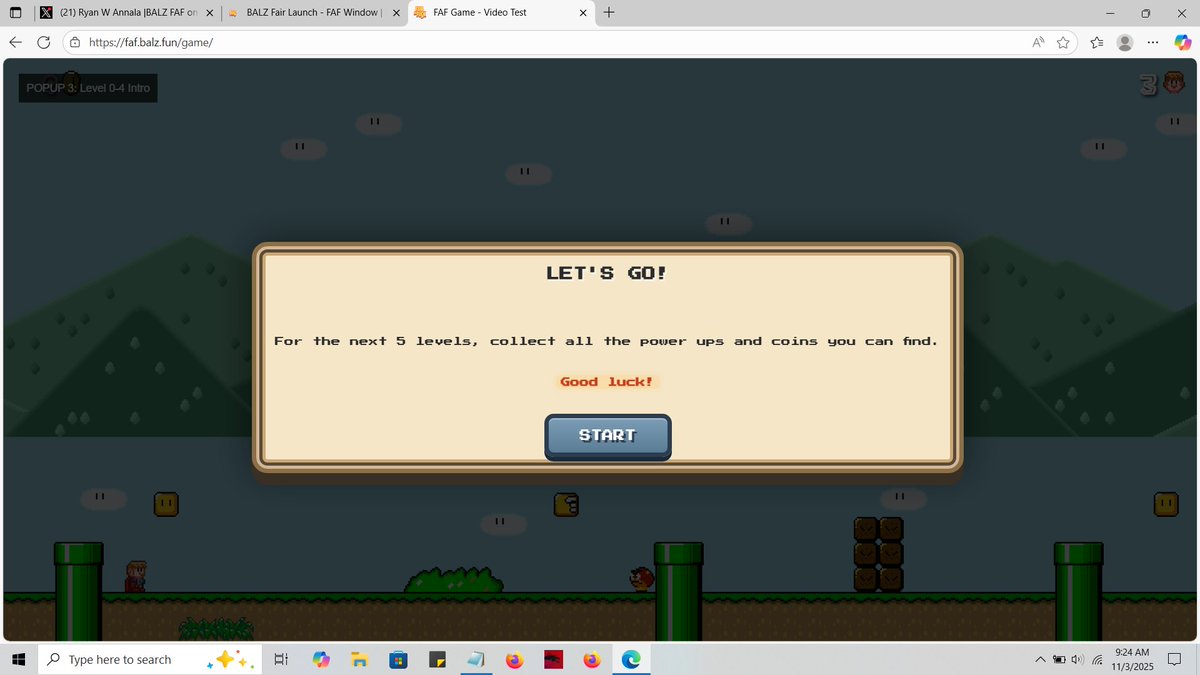The width and height of the screenshot is (1200, 675).
Task: Open the volume tray icon
Action: [x=1077, y=659]
